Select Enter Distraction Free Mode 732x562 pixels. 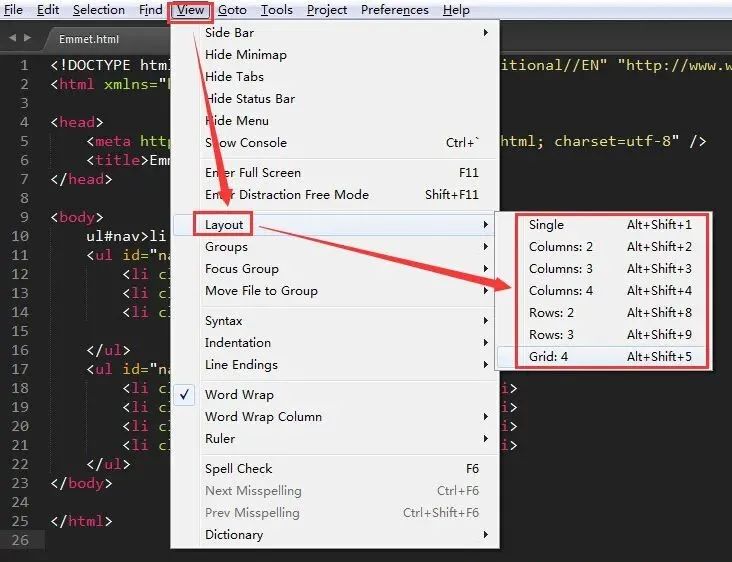click(x=335, y=195)
